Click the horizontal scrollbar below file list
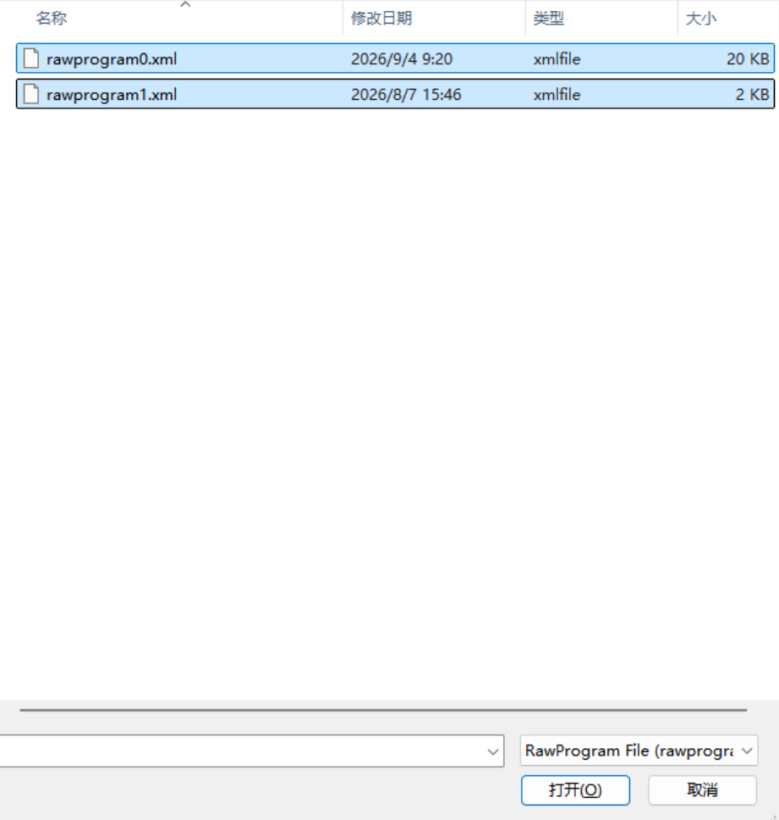Image resolution: width=779 pixels, height=820 pixels. click(383, 710)
